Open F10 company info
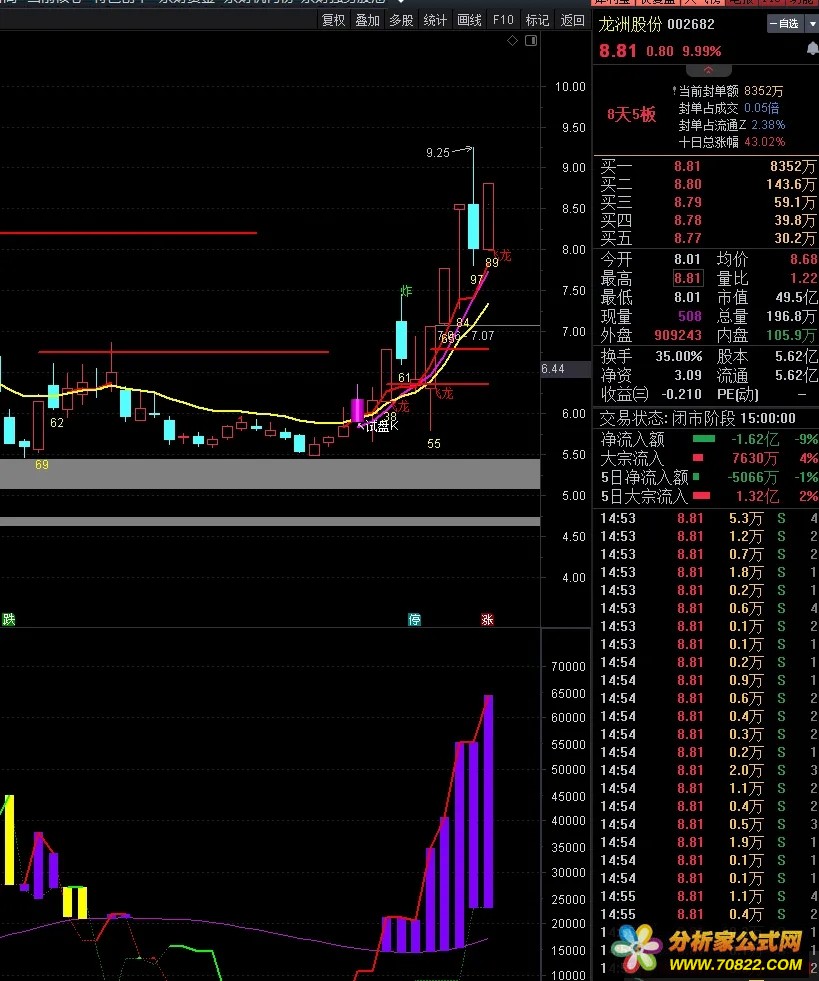Viewport: 819px width, 981px height. point(503,20)
